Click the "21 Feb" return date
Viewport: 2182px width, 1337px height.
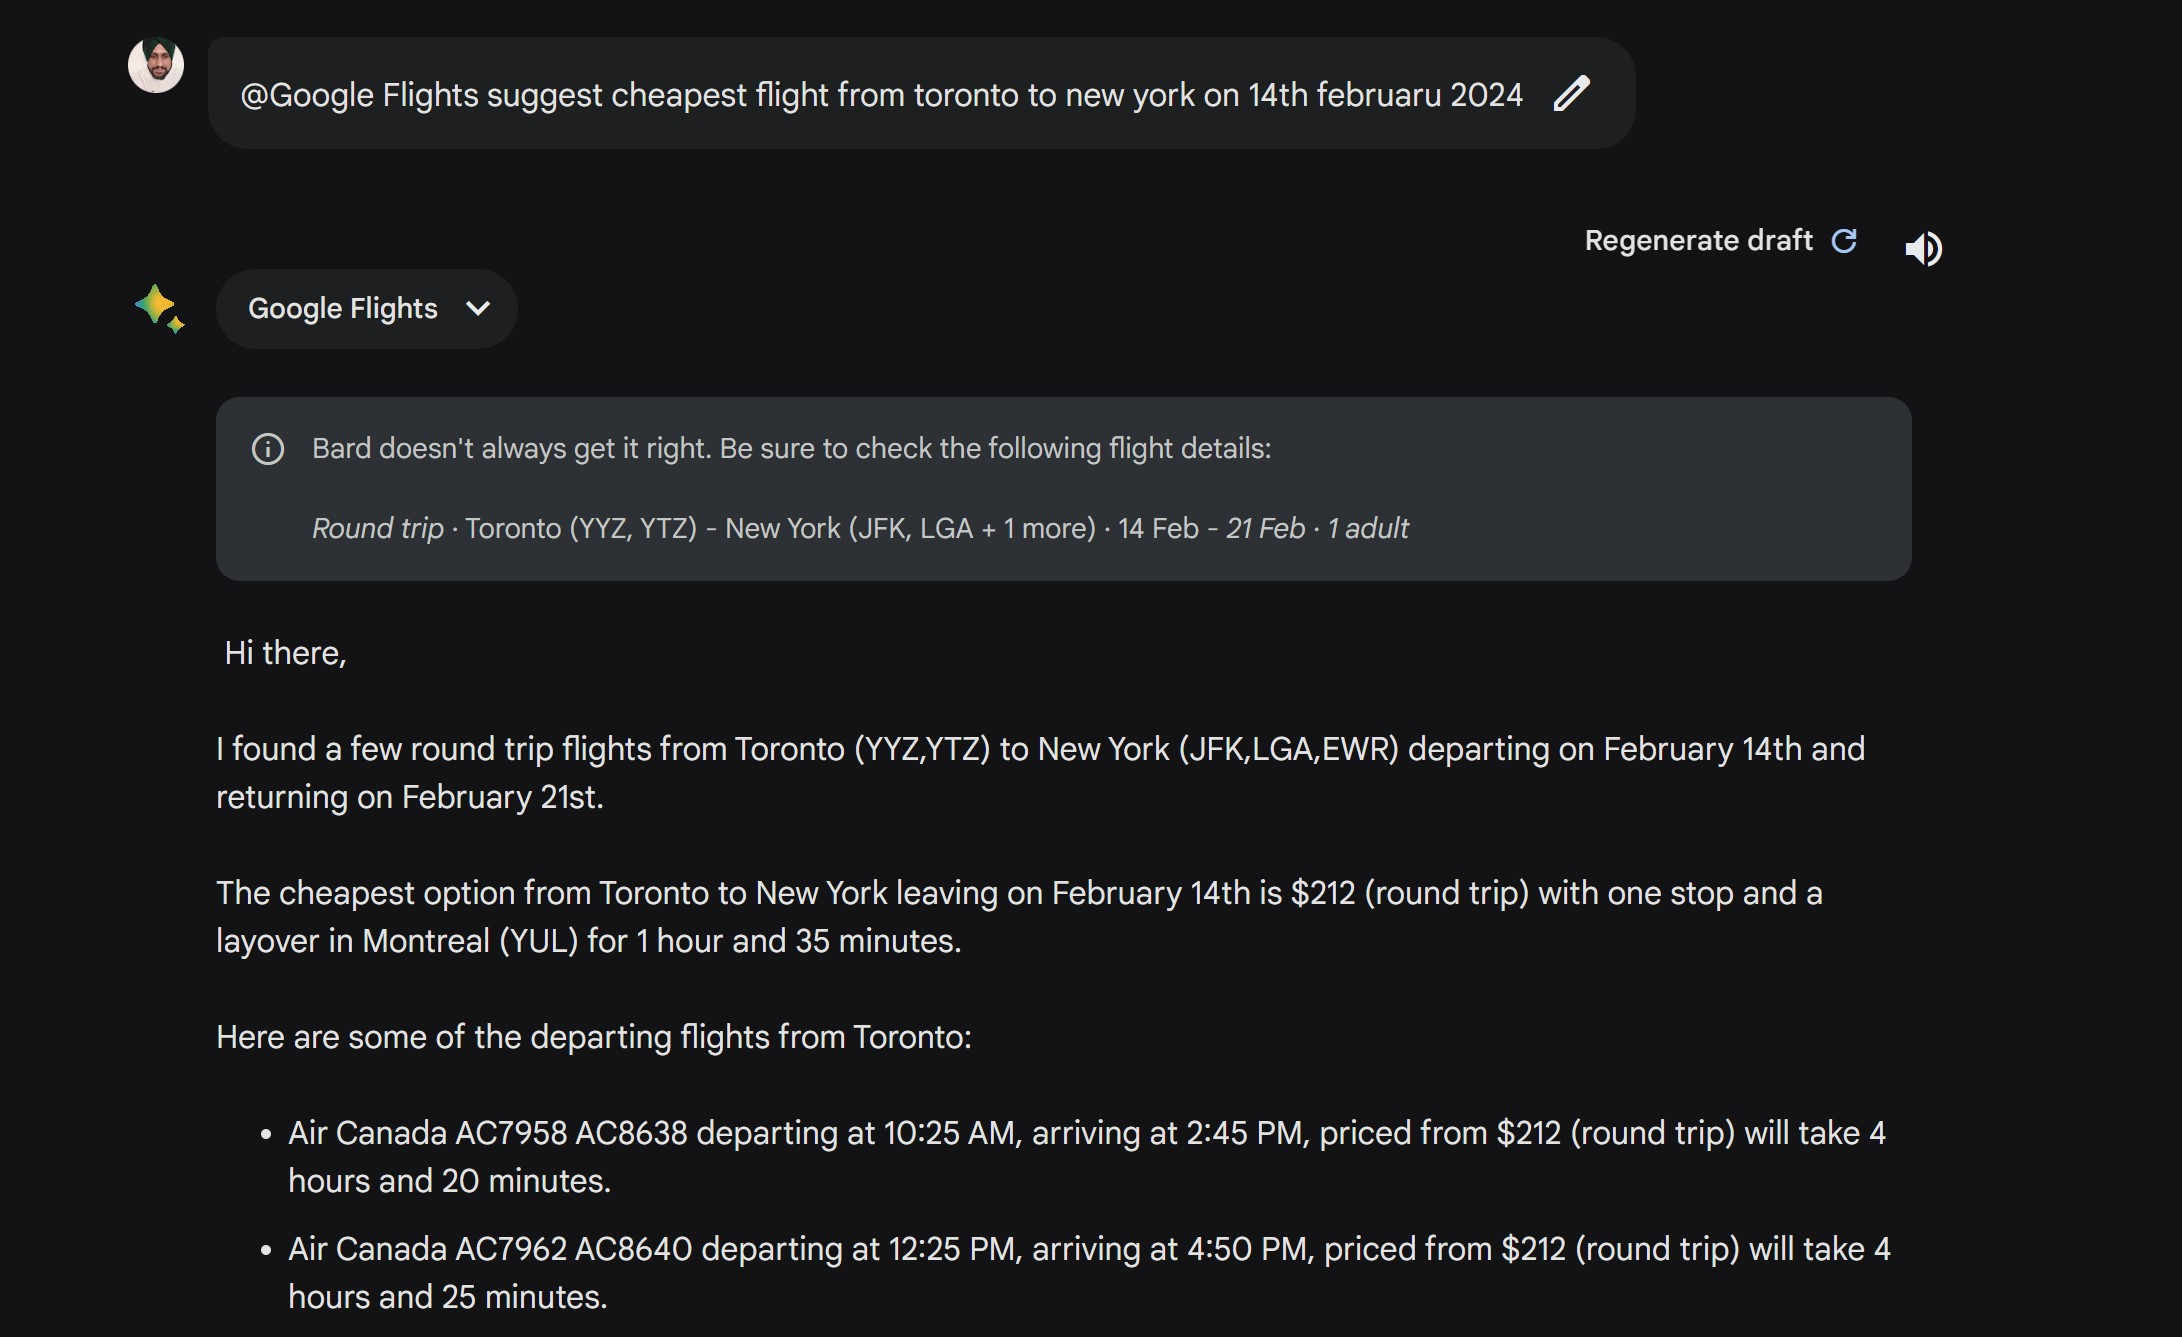1265,529
